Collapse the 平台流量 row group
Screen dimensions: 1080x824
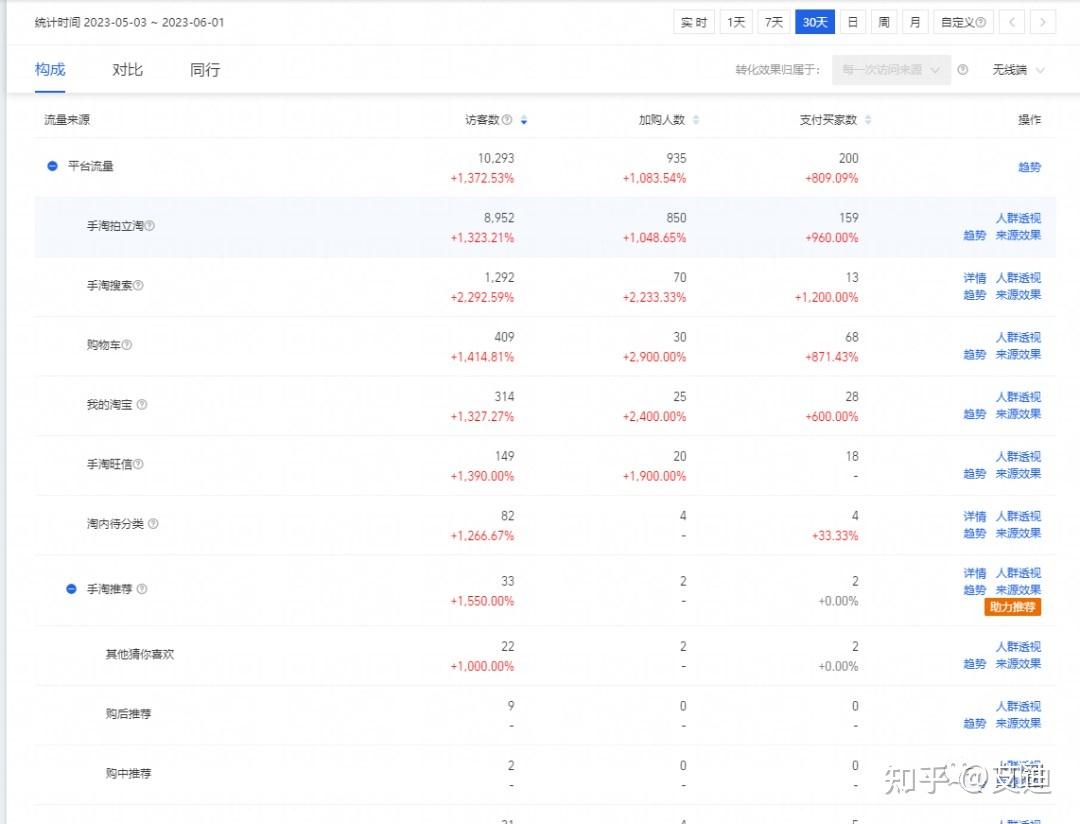coord(52,166)
